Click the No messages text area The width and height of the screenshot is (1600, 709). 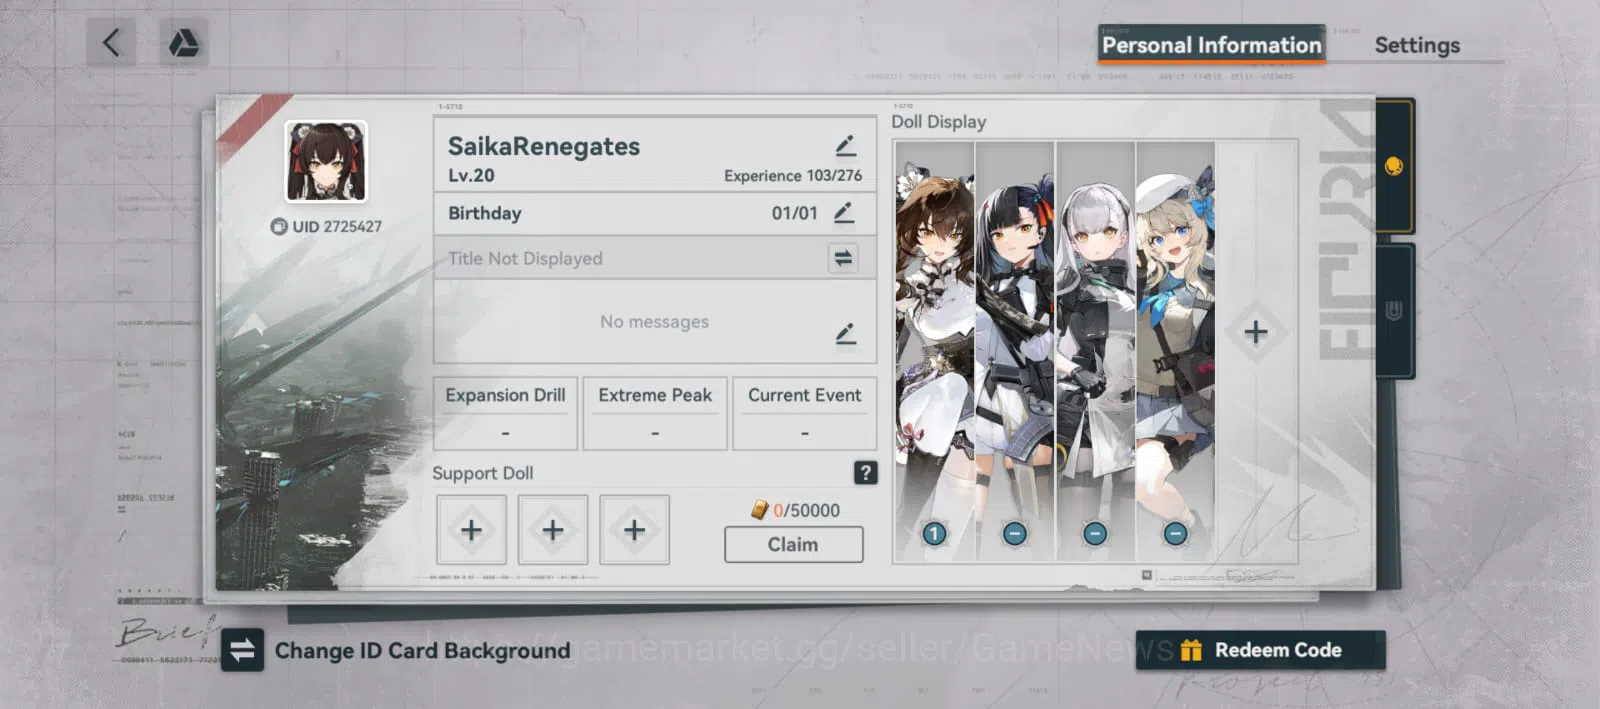[655, 322]
